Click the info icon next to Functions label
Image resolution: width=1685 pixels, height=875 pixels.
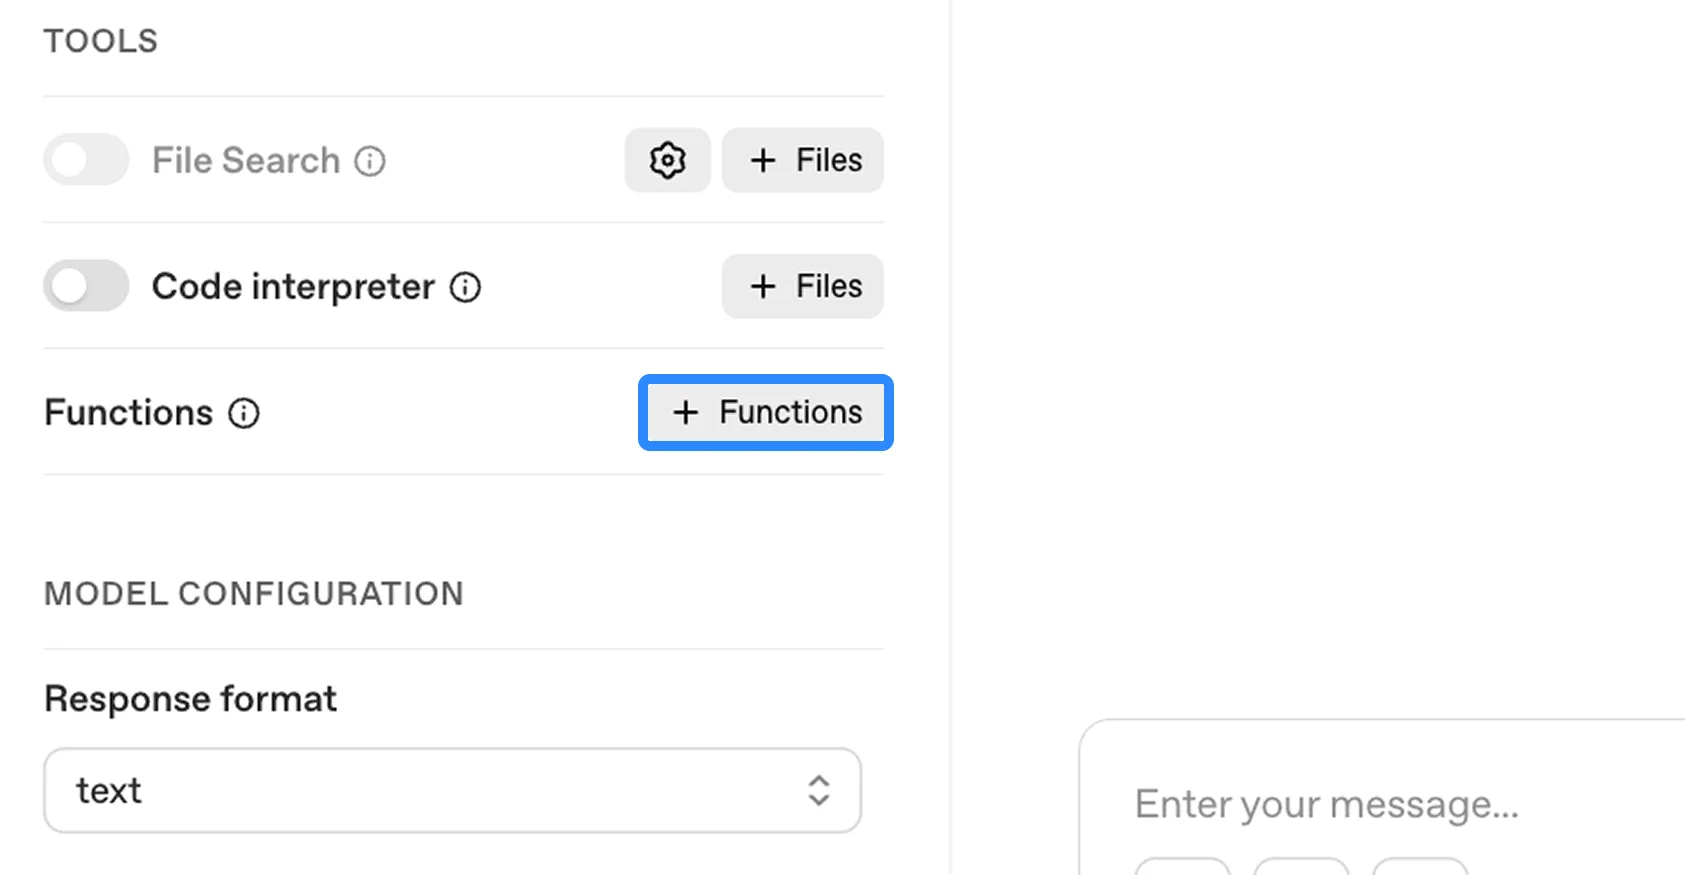pos(244,413)
